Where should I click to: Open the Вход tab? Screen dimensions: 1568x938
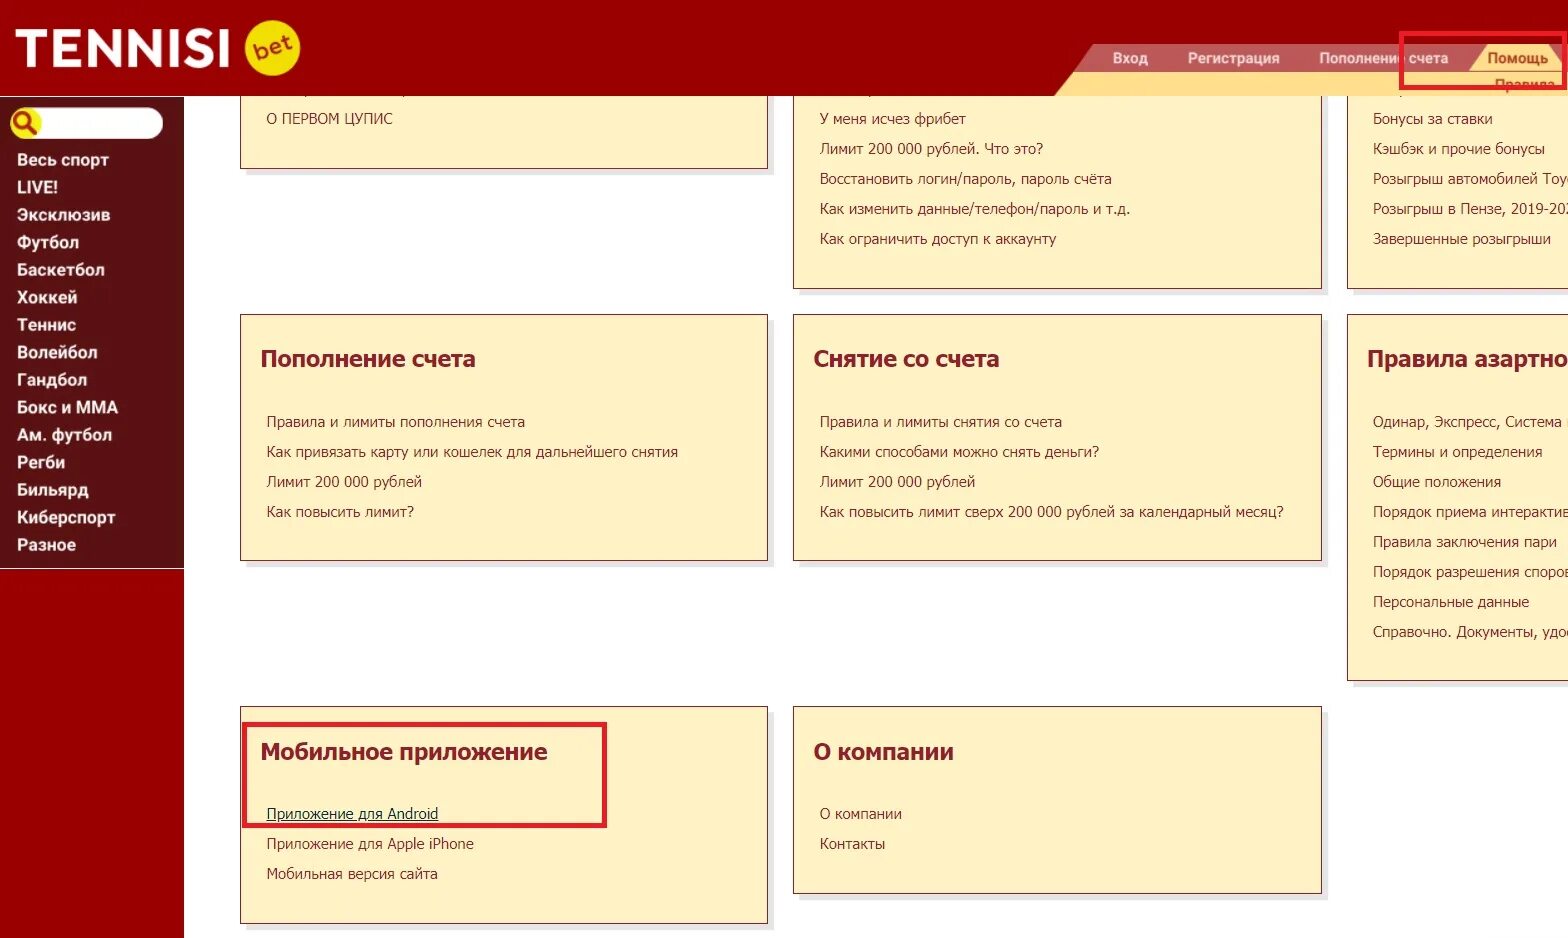(1130, 58)
